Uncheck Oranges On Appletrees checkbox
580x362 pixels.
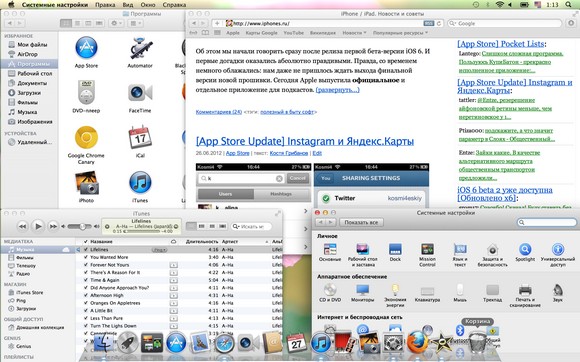click(86, 303)
